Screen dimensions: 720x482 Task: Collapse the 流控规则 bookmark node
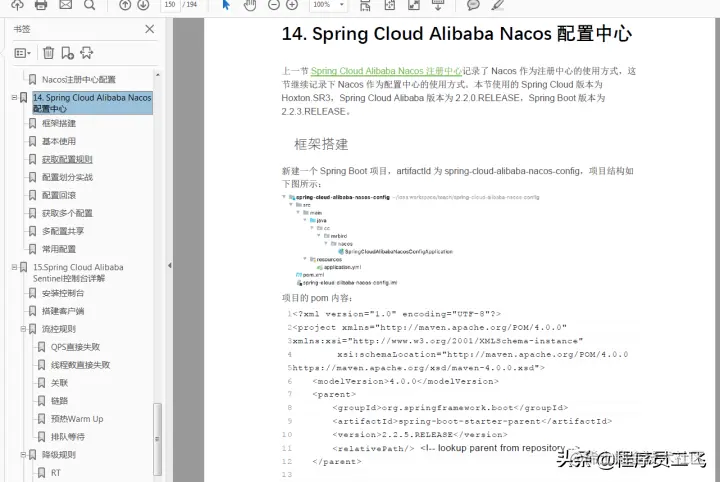tap(23, 329)
